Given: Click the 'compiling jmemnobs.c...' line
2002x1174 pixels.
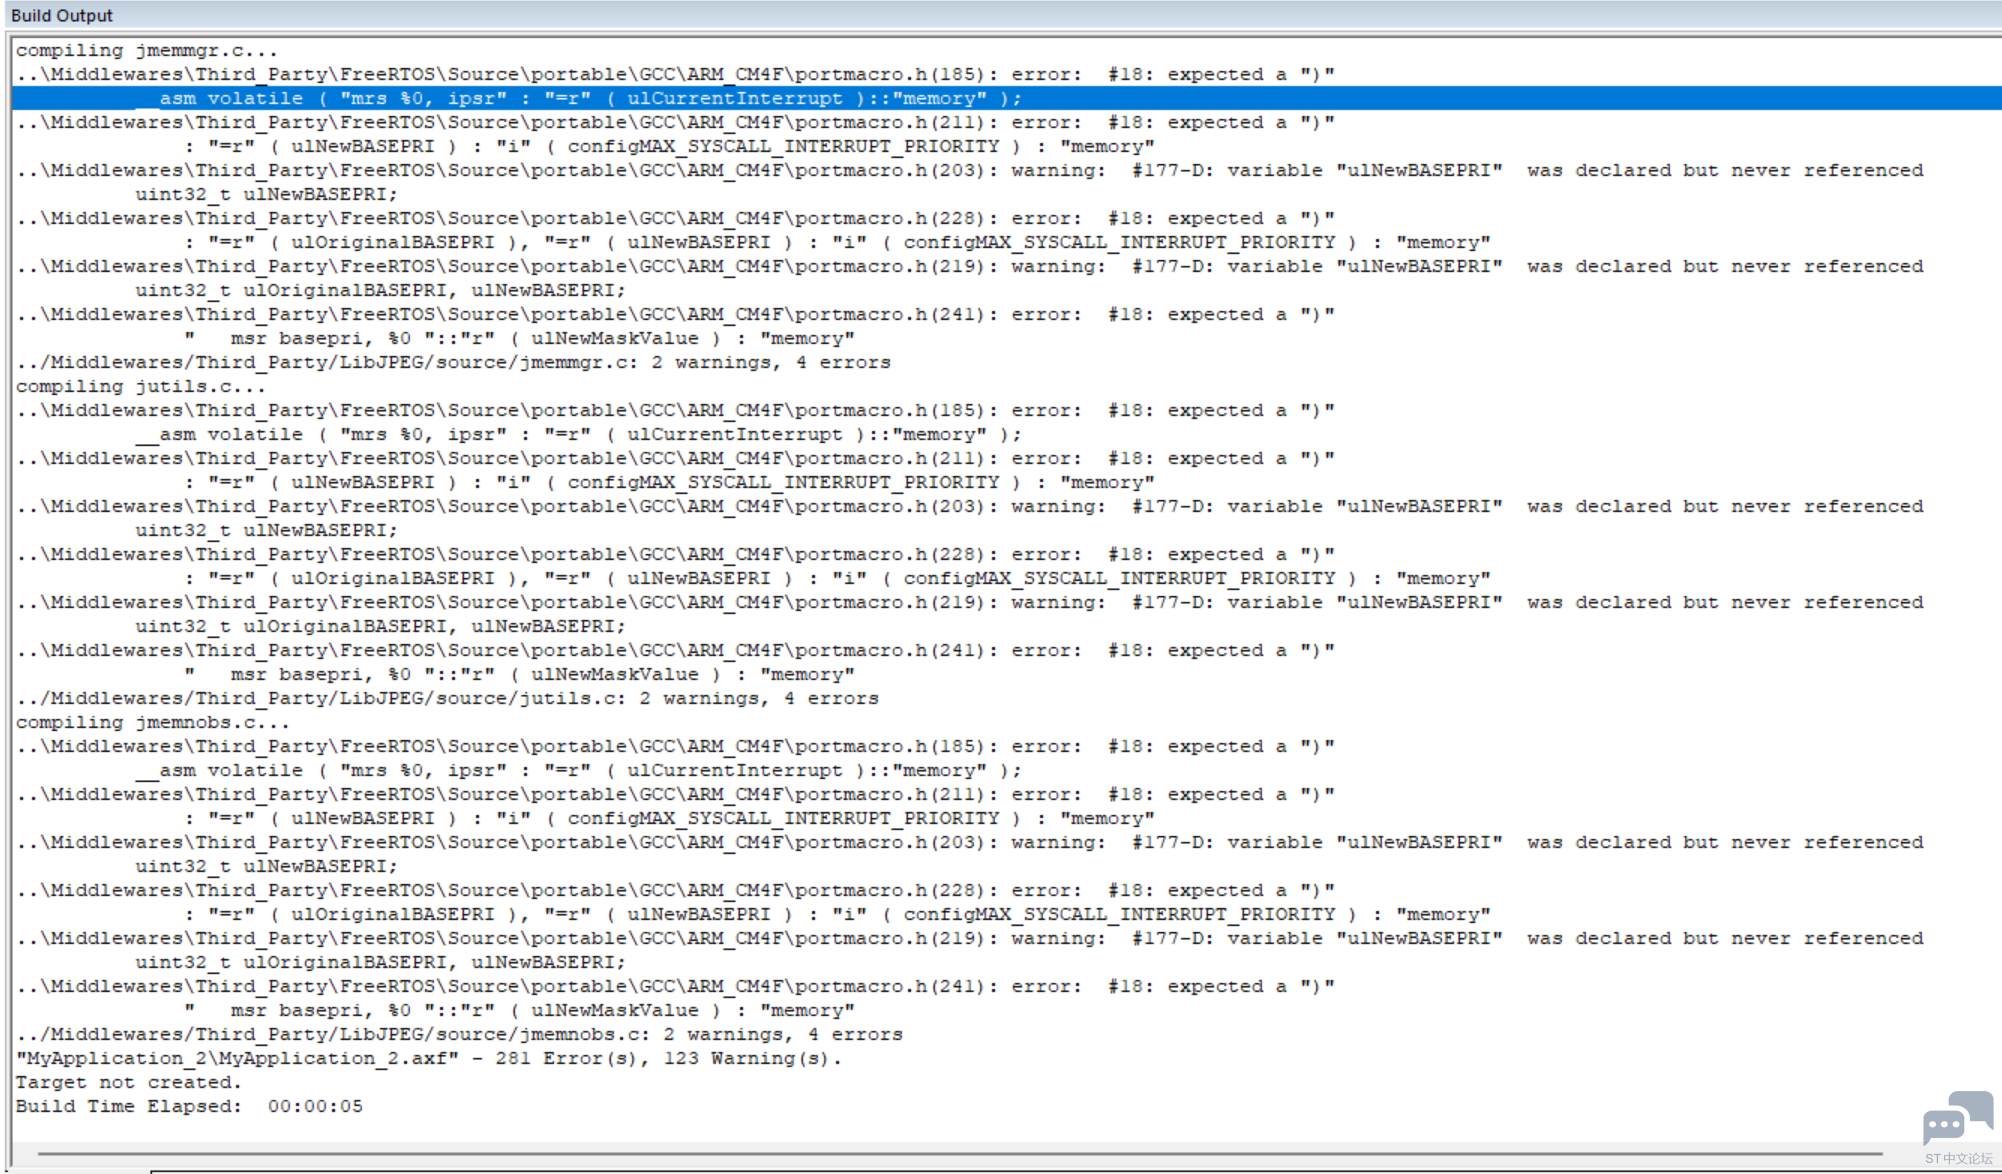Looking at the screenshot, I should click(153, 722).
